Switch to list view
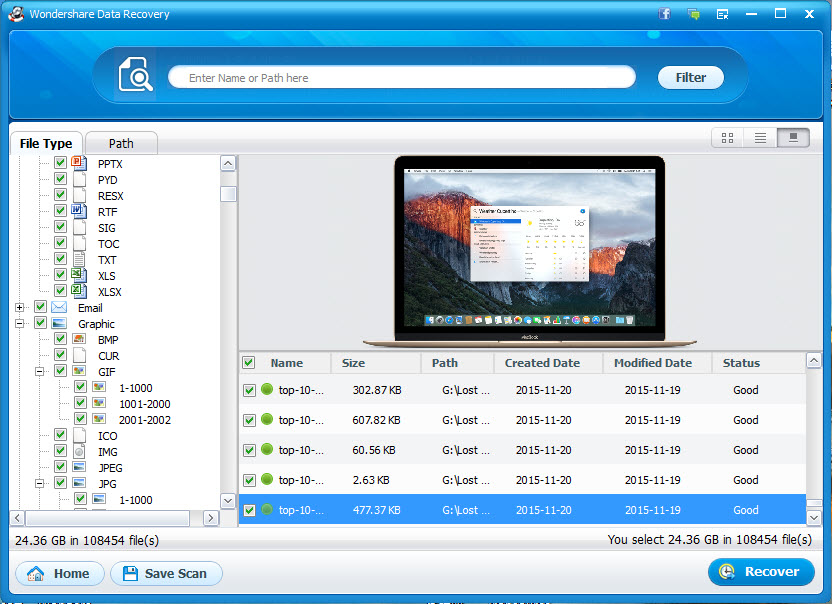 click(760, 138)
